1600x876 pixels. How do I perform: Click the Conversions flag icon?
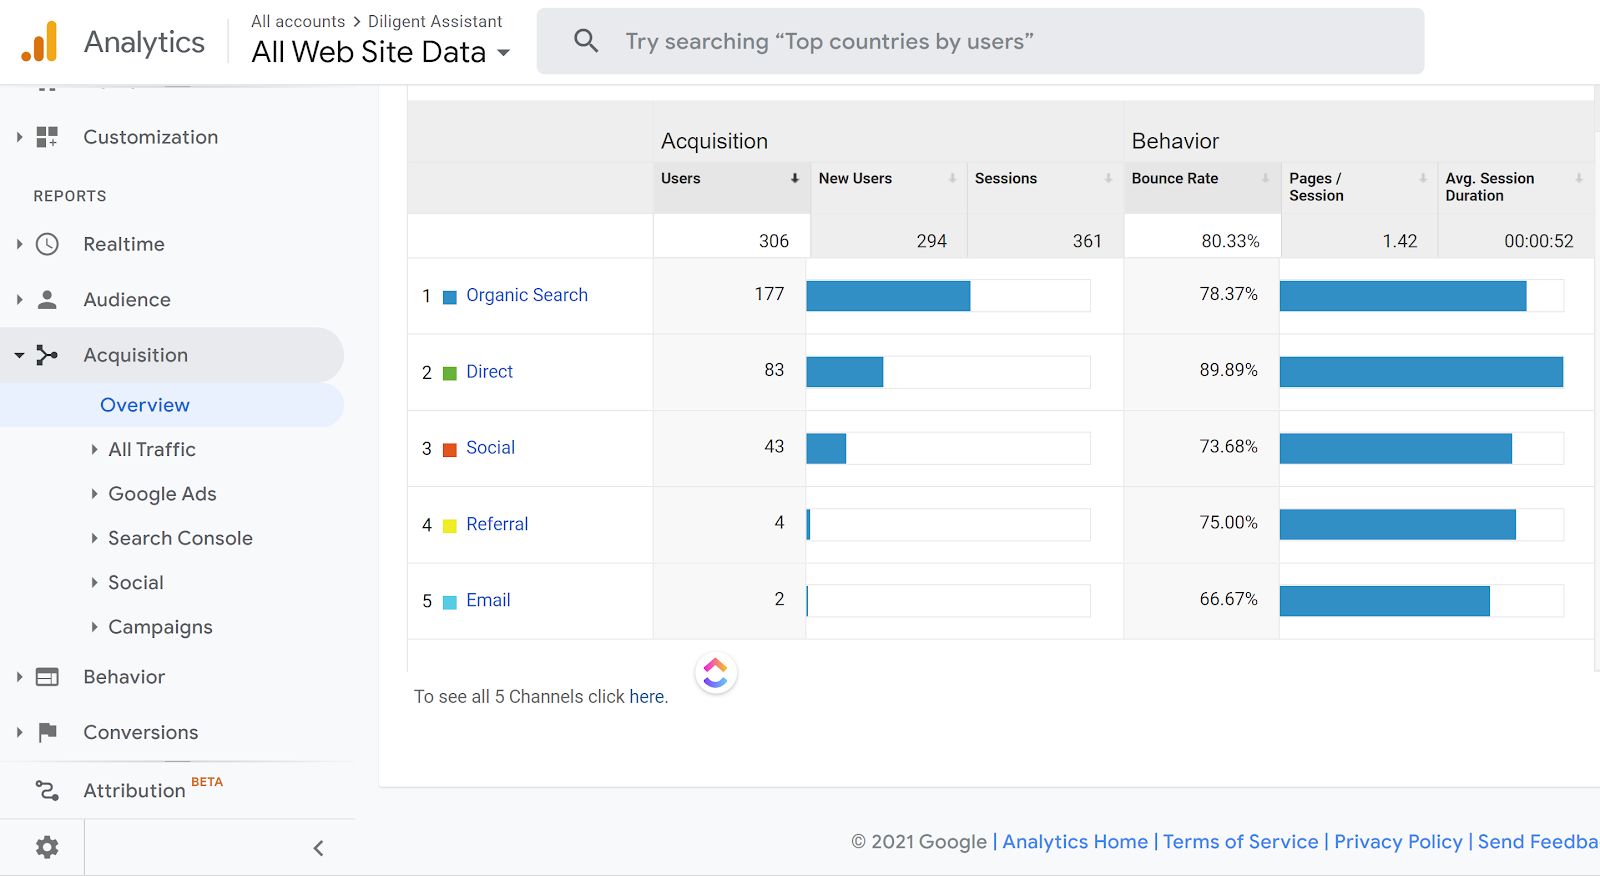47,732
